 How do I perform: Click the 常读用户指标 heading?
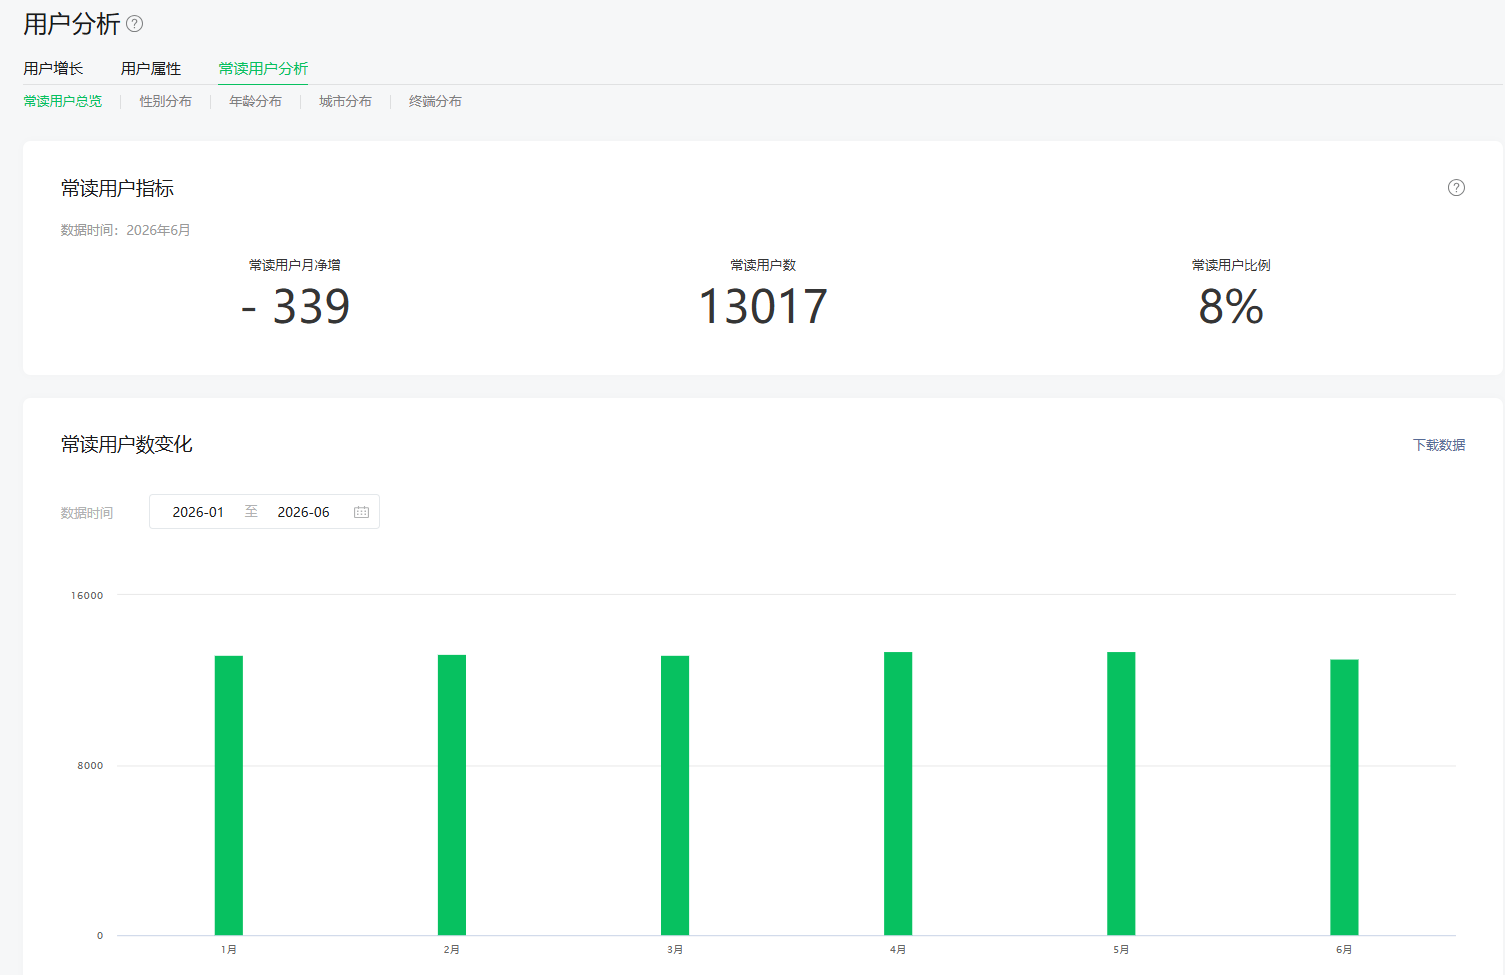117,188
